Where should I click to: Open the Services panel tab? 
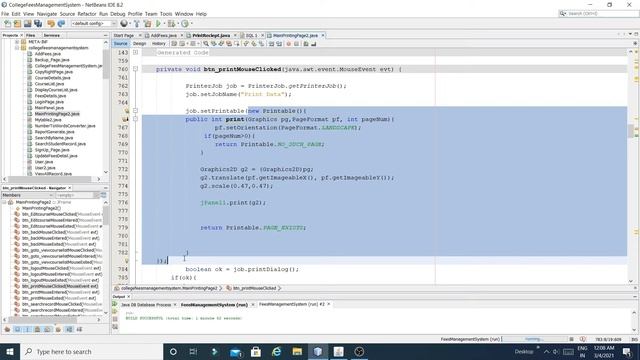(x=52, y=36)
